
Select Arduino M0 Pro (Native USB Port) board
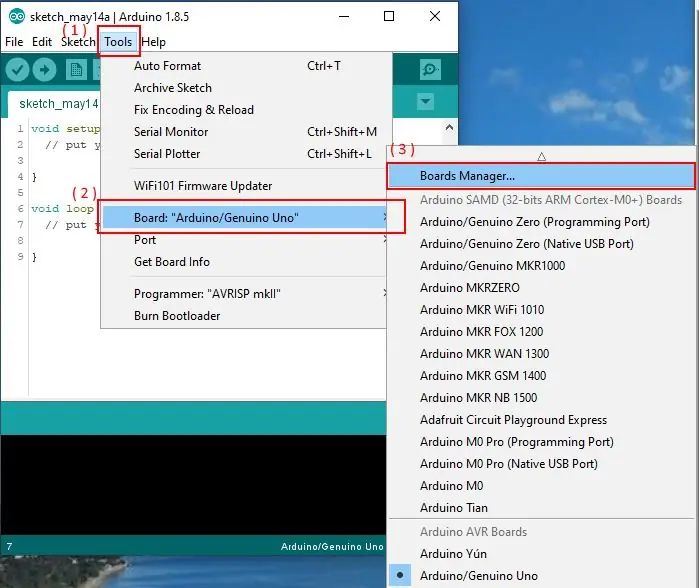click(541, 464)
